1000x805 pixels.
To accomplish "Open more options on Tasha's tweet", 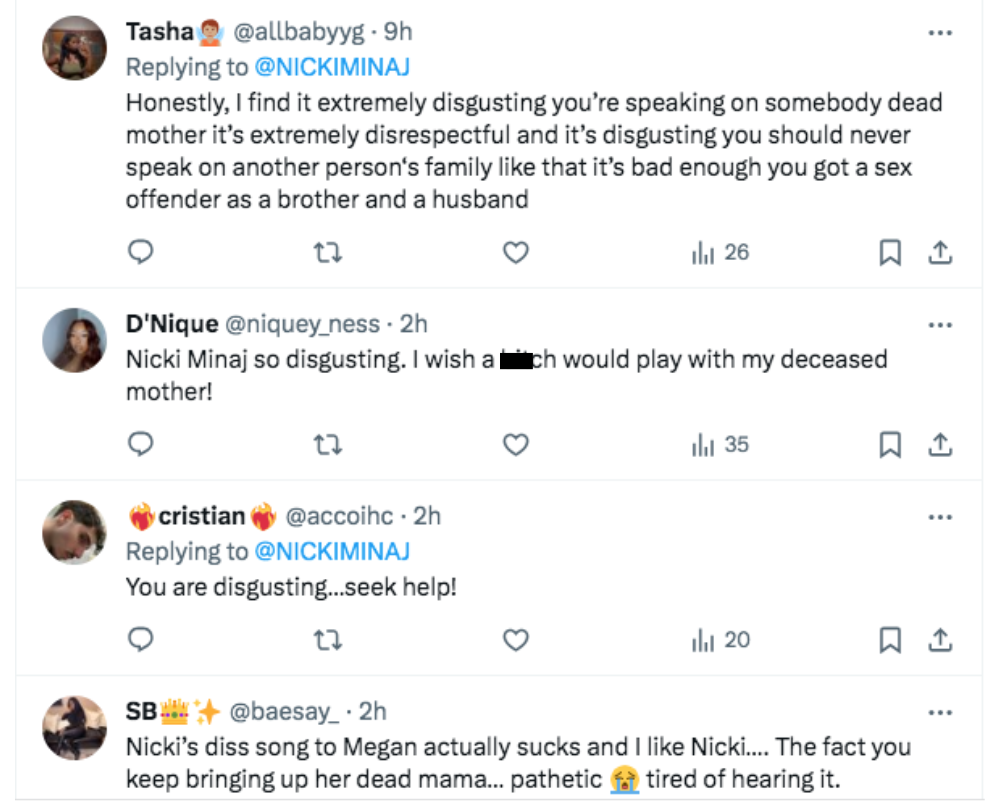I will click(940, 33).
